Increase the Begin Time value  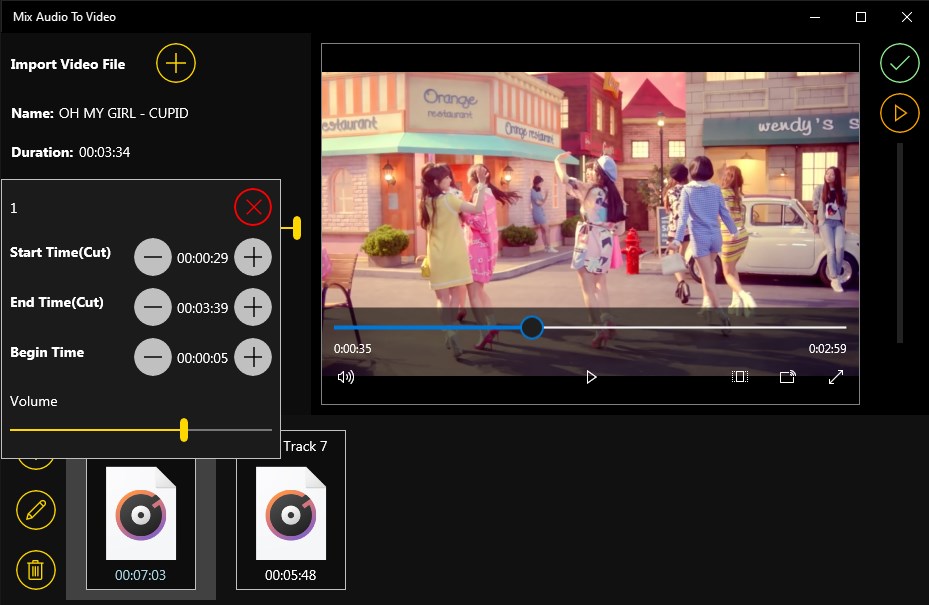[x=253, y=357]
